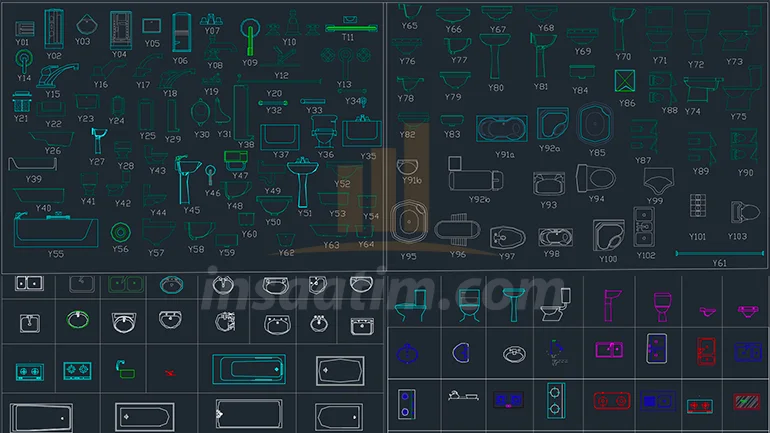Select the plan bathtub block Y91a
This screenshot has width=770, height=433.
click(501, 129)
